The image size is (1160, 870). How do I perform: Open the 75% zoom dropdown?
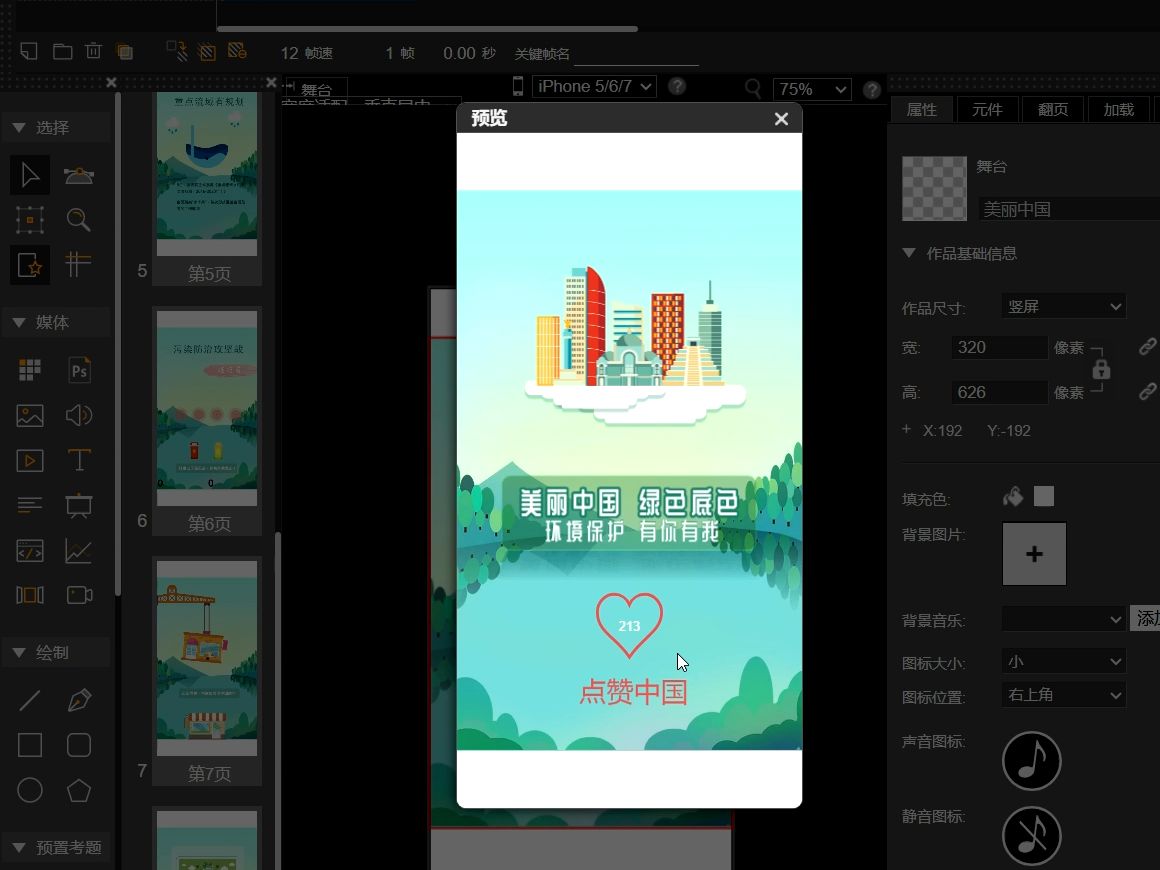tap(812, 90)
